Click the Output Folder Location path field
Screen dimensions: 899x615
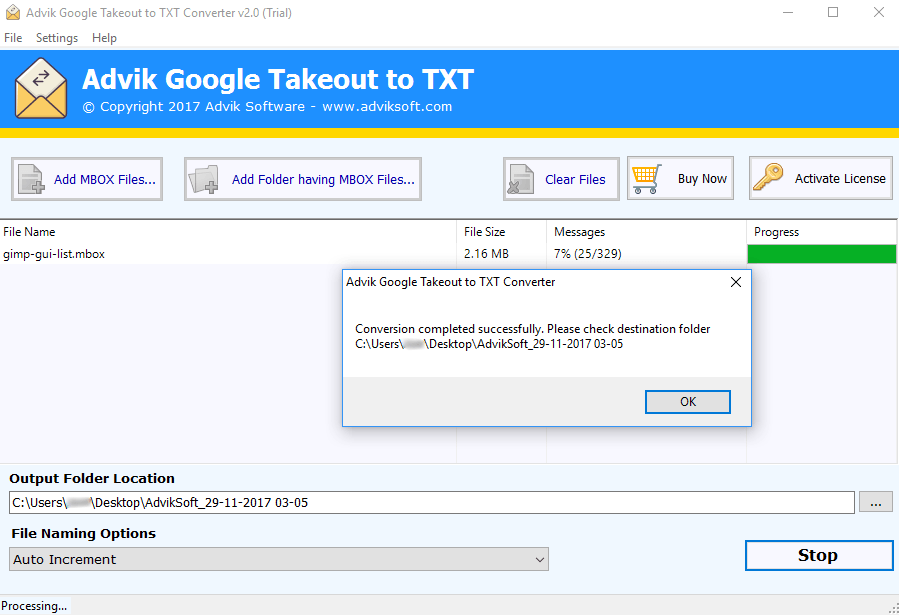point(432,502)
